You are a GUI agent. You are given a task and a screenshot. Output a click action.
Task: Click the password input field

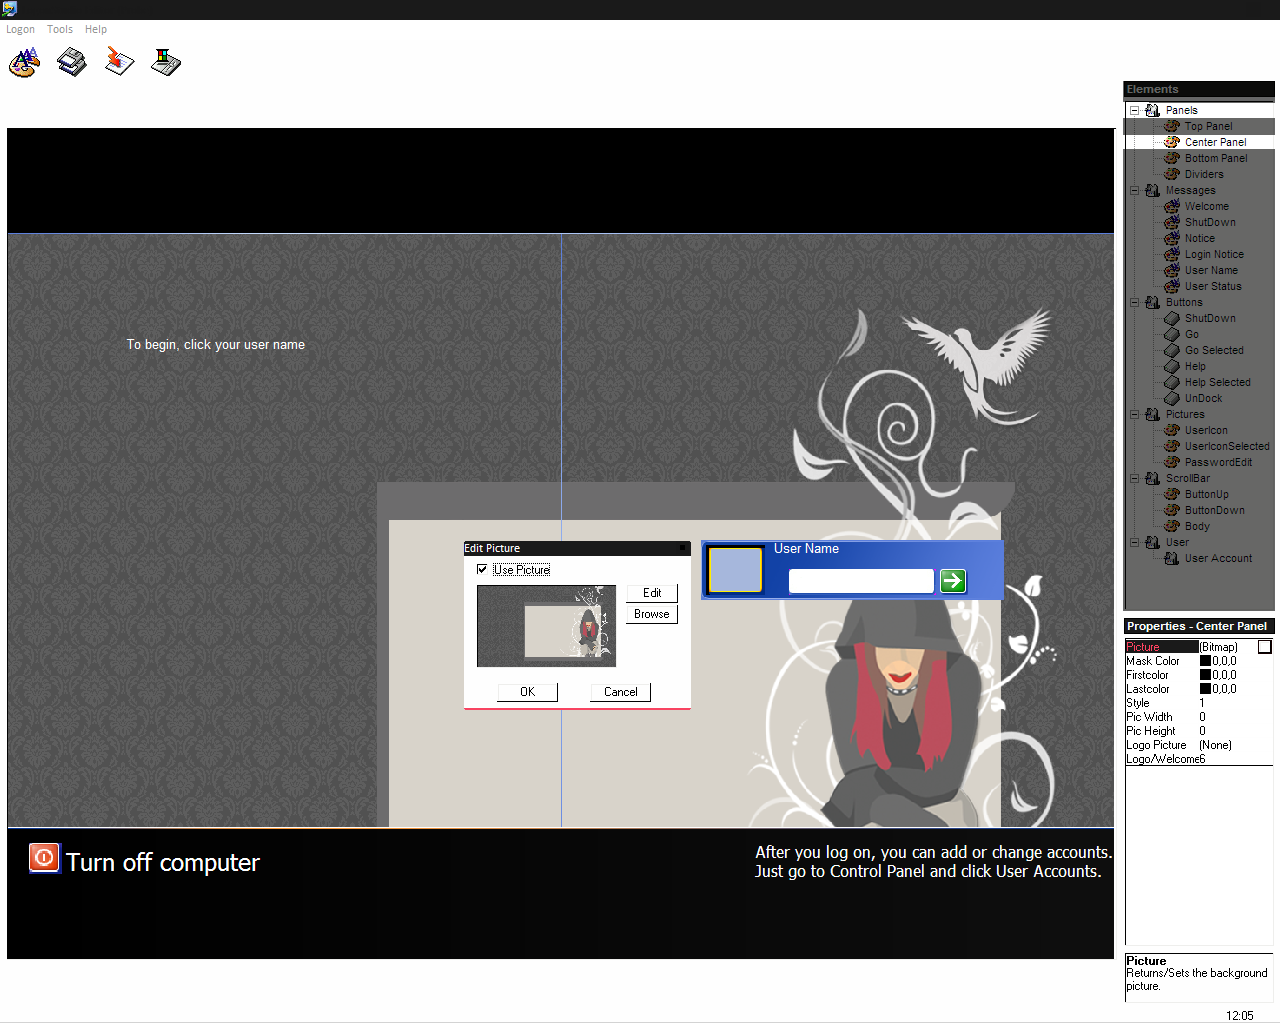point(861,581)
